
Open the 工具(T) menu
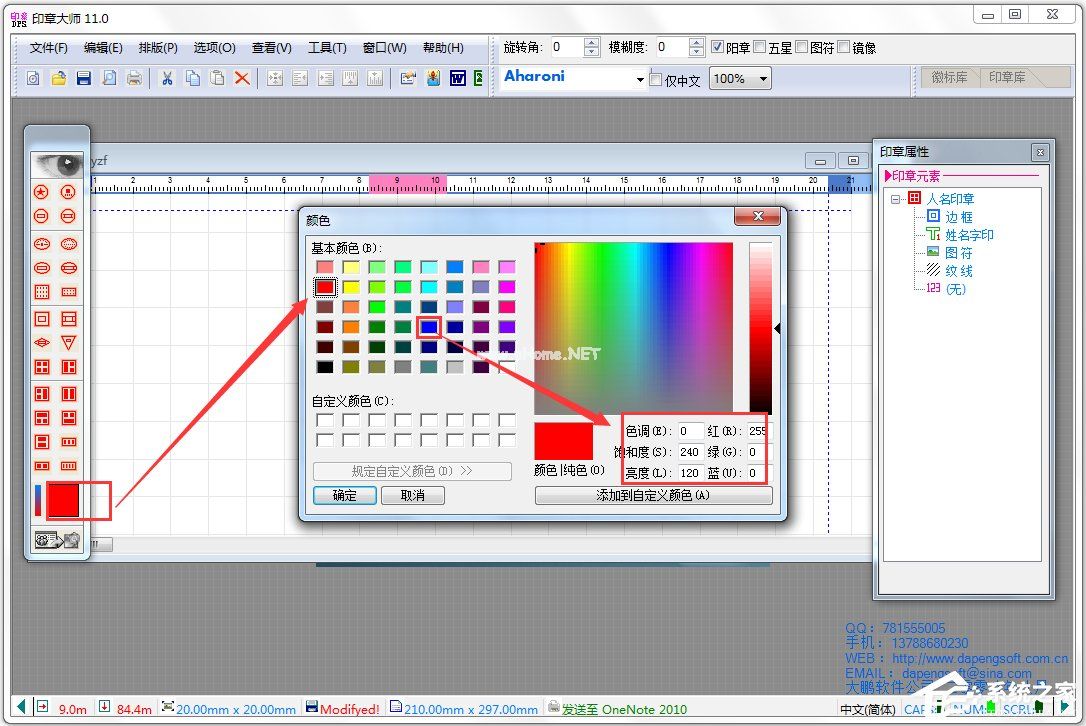(x=326, y=47)
